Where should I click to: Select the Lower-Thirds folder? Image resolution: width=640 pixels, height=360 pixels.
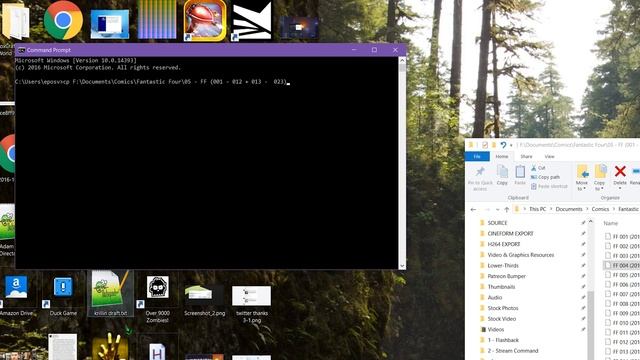click(503, 265)
